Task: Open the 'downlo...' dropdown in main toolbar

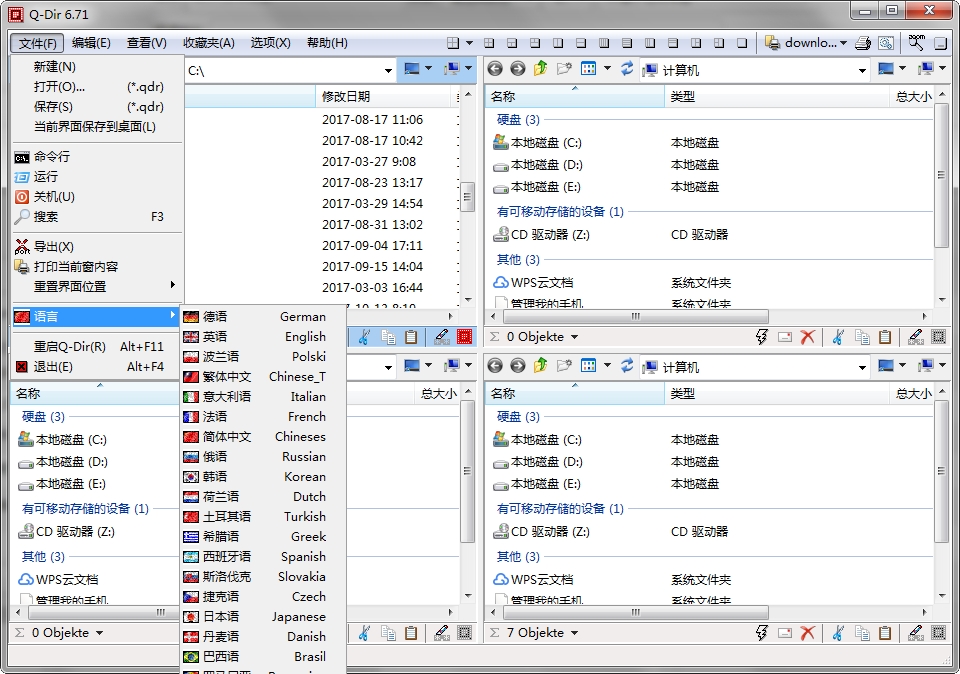Action: [x=844, y=43]
